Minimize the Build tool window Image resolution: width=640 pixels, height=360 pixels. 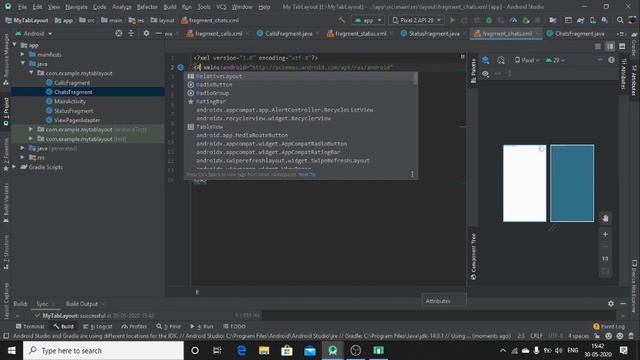pos(623,304)
